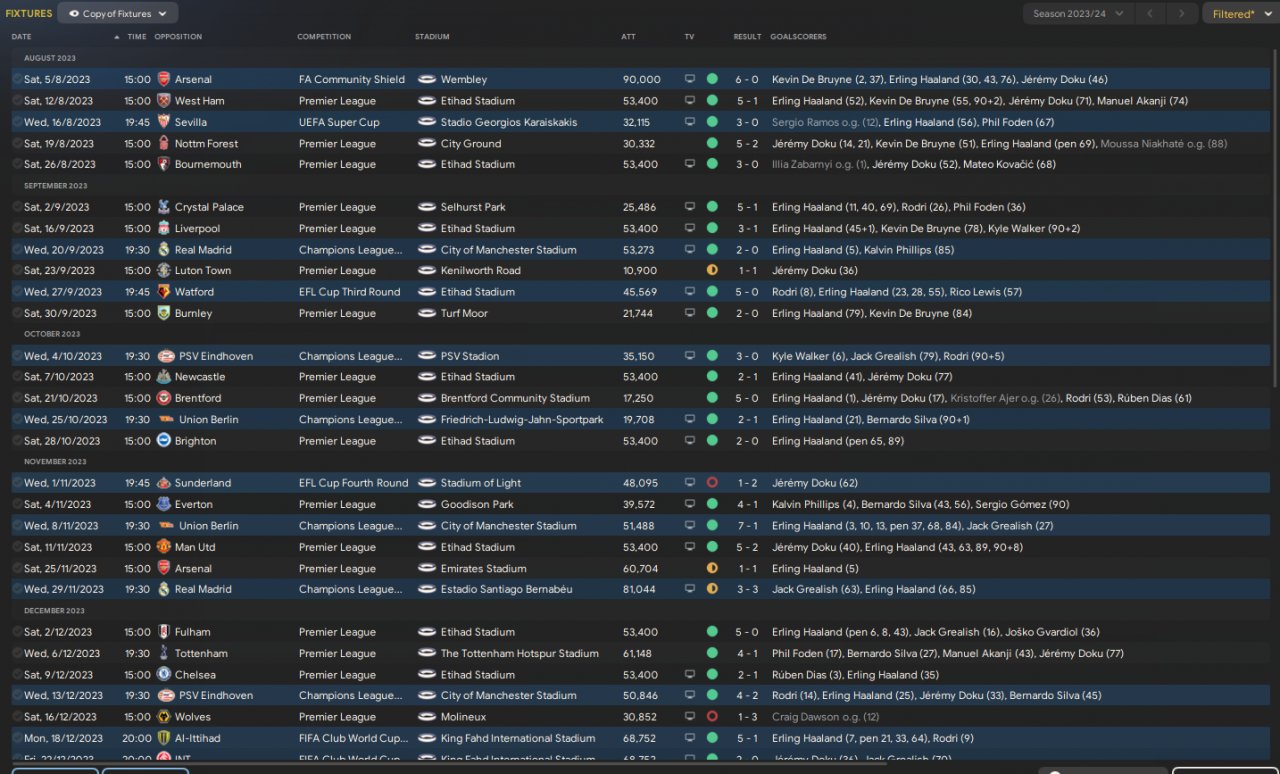Sort fixtures by the STADIUM column
The image size is (1280, 774).
coord(432,37)
